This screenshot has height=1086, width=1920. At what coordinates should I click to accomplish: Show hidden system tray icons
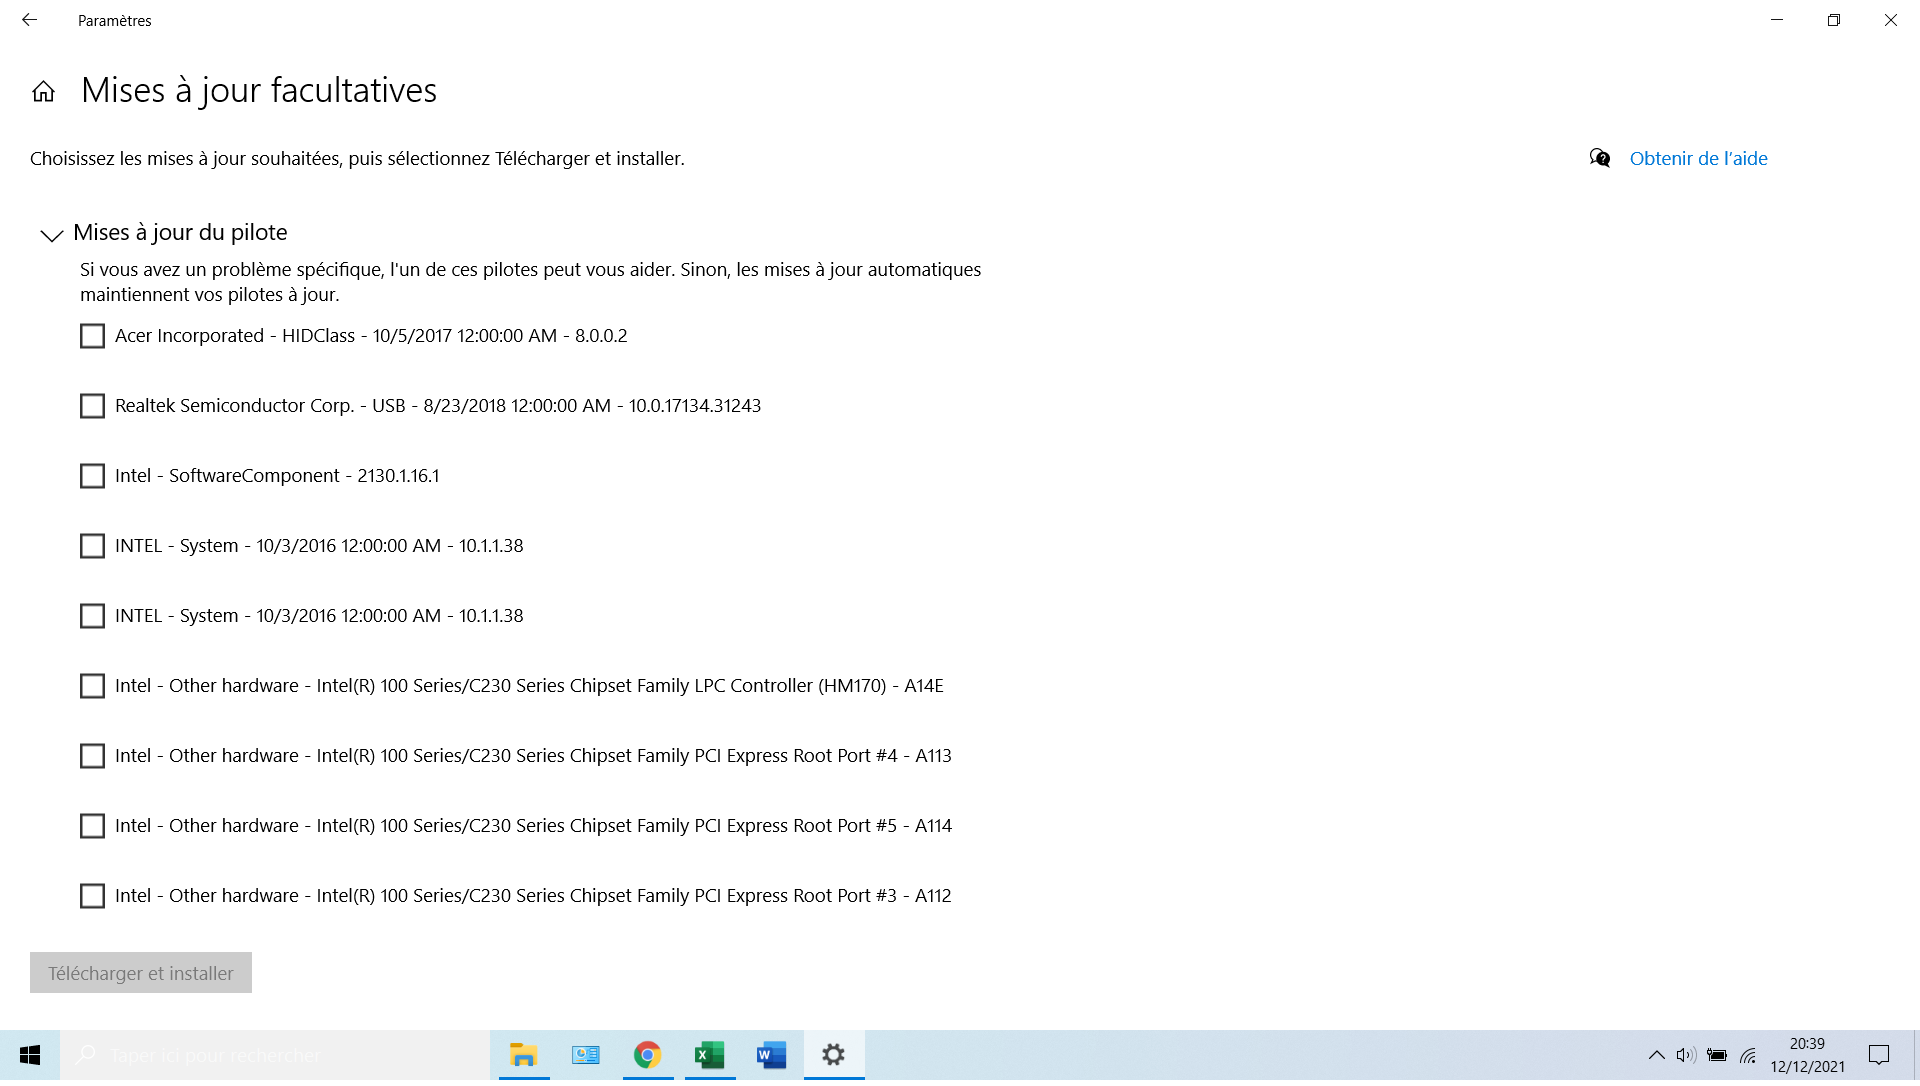(1656, 1055)
